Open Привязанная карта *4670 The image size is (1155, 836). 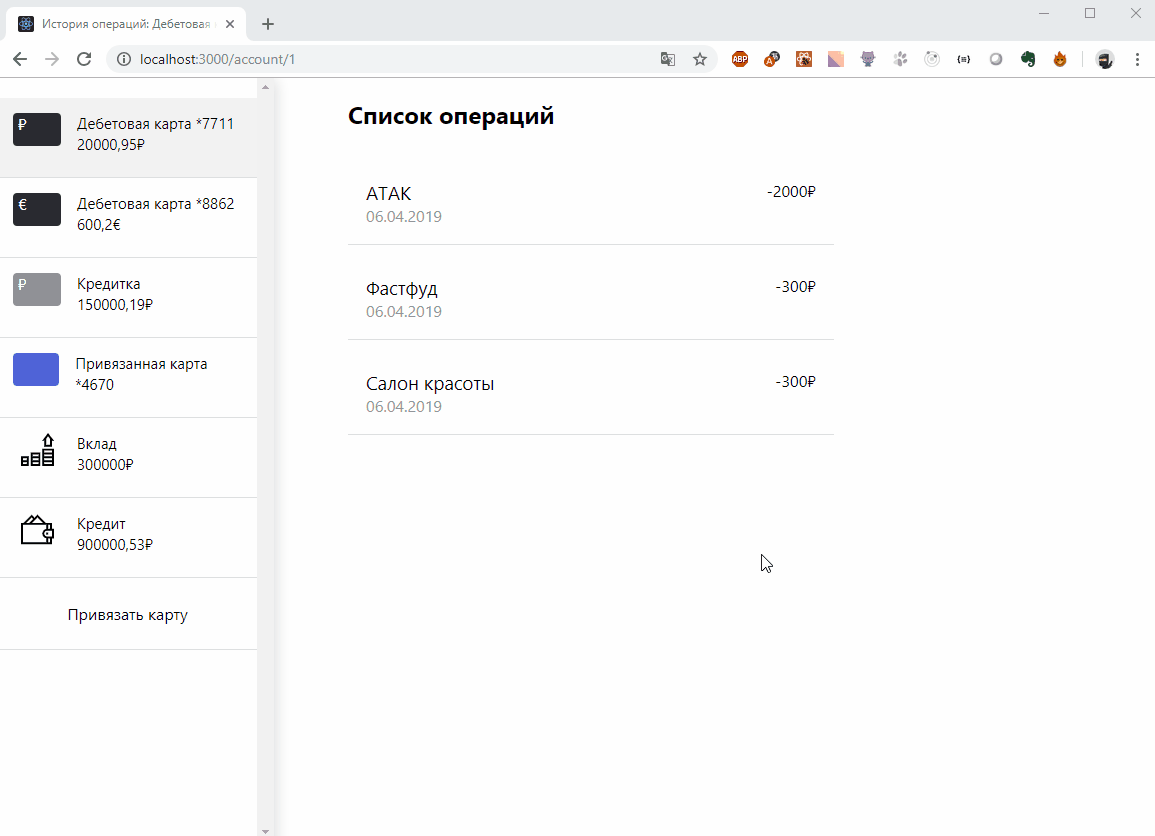pos(128,378)
